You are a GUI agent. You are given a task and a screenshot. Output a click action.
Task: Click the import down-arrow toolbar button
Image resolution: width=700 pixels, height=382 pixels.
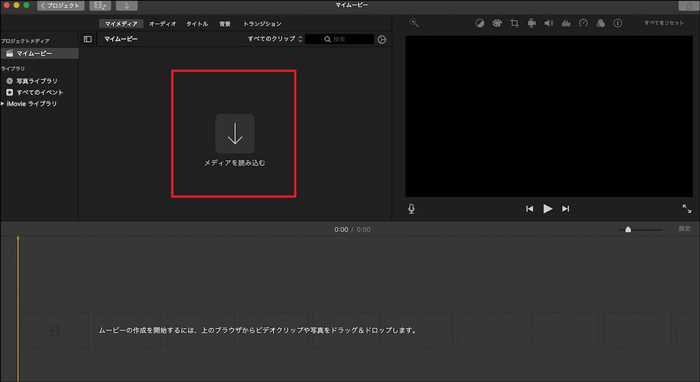click(127, 5)
